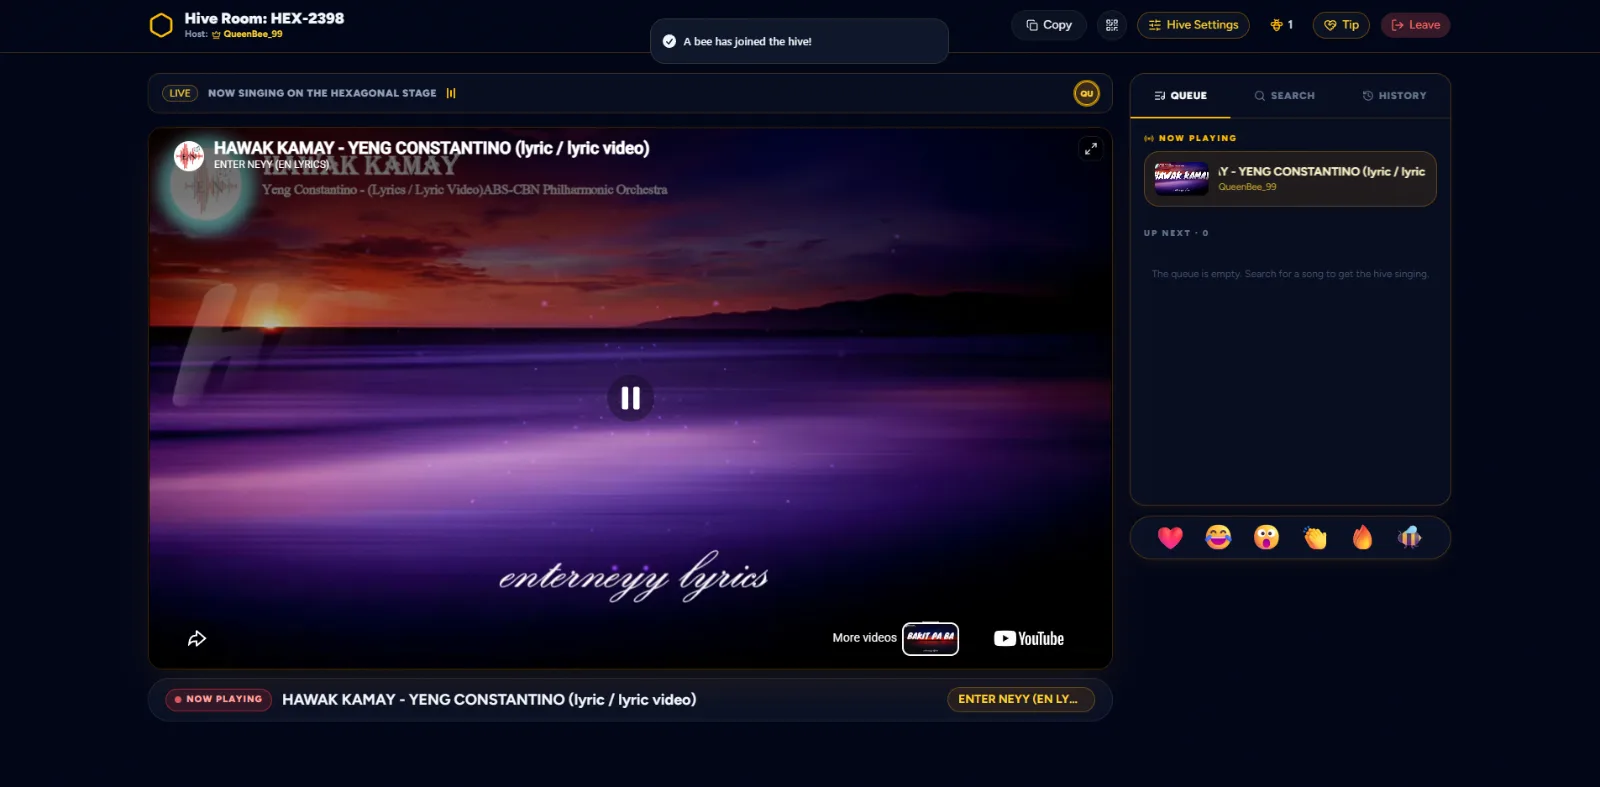Send a fire reaction
Screen dimensions: 1600x787
(1362, 538)
